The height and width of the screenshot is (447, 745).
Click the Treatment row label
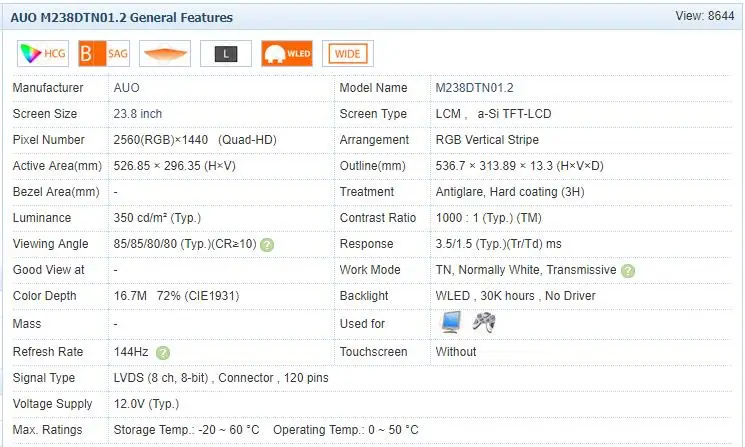click(x=367, y=192)
